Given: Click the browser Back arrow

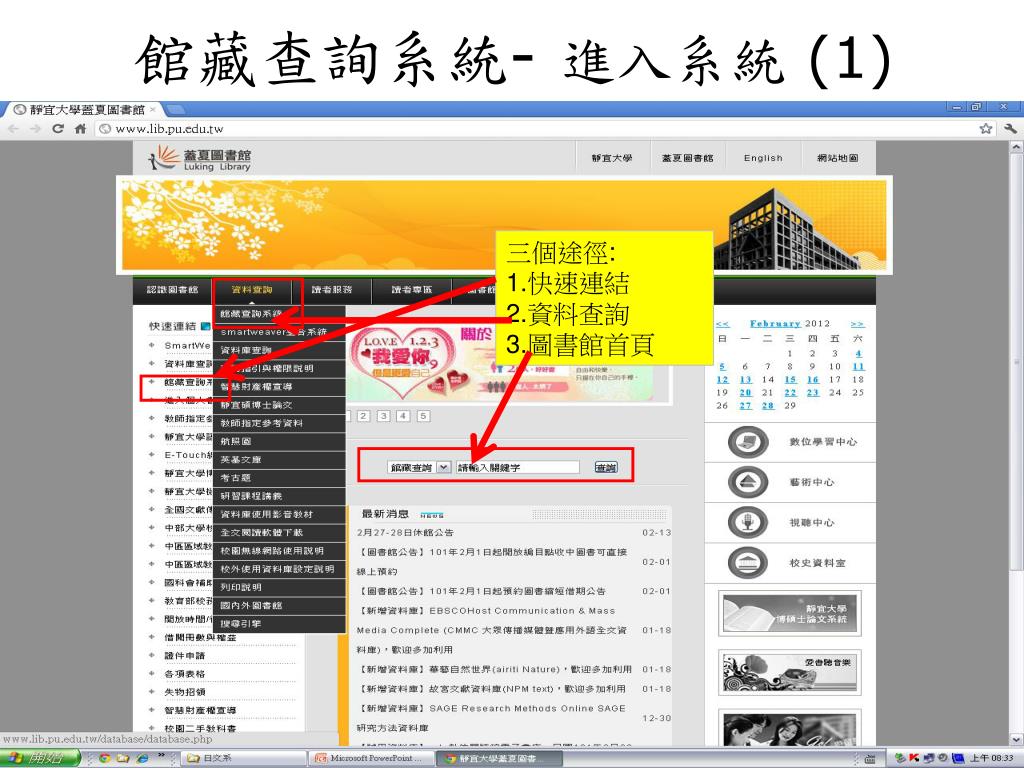Looking at the screenshot, I should coord(12,129).
